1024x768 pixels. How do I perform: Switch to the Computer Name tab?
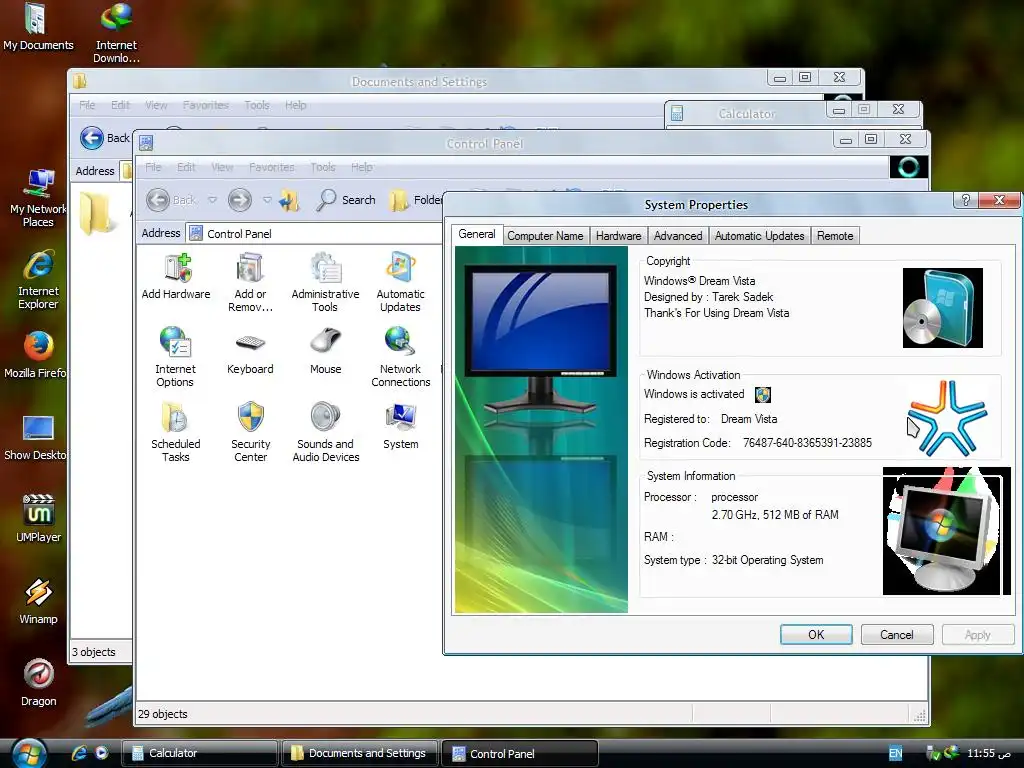click(x=545, y=236)
